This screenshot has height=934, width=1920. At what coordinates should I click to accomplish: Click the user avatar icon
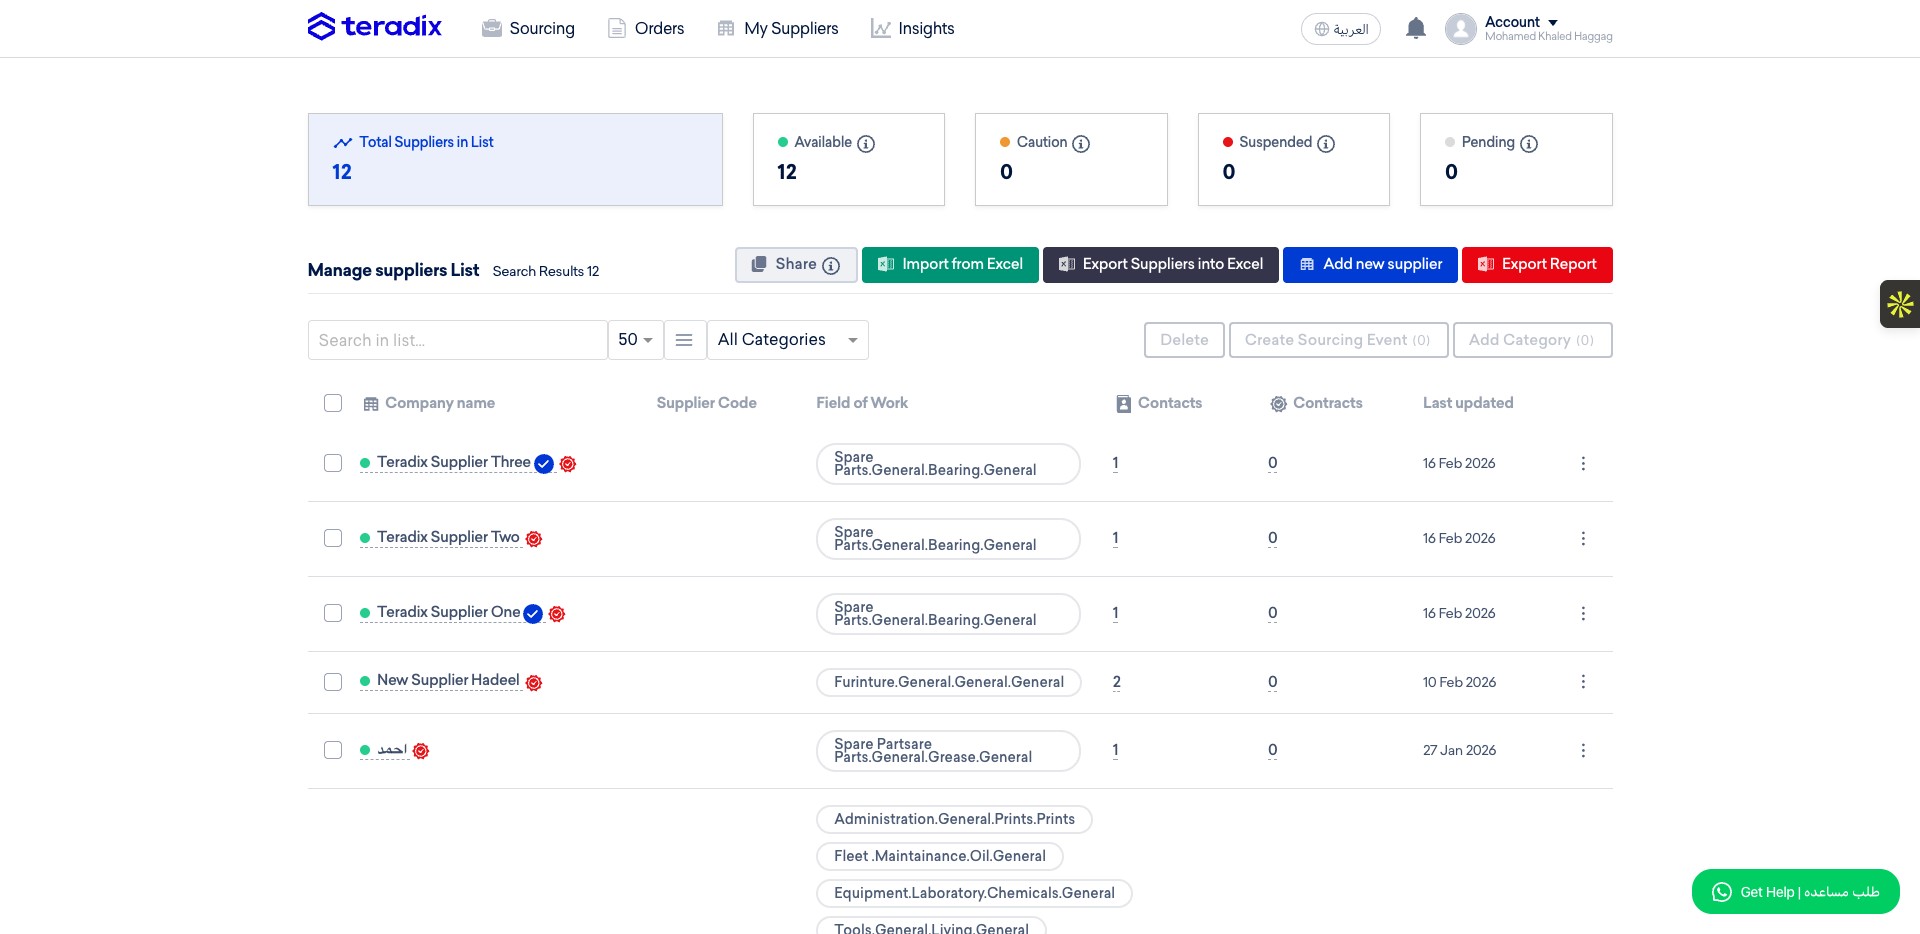pos(1460,29)
